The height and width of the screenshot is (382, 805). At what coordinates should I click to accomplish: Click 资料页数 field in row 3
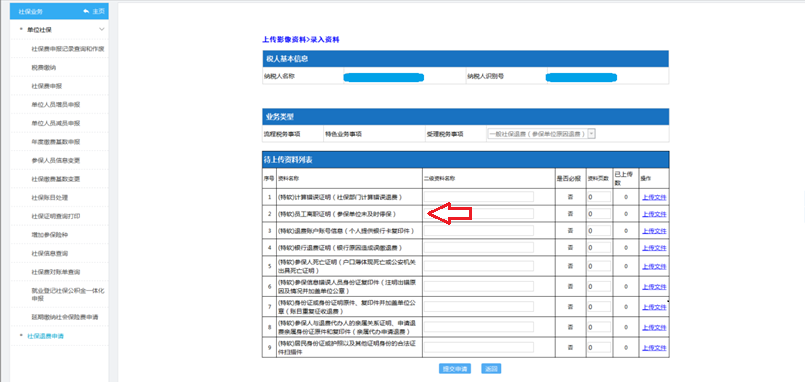click(599, 231)
